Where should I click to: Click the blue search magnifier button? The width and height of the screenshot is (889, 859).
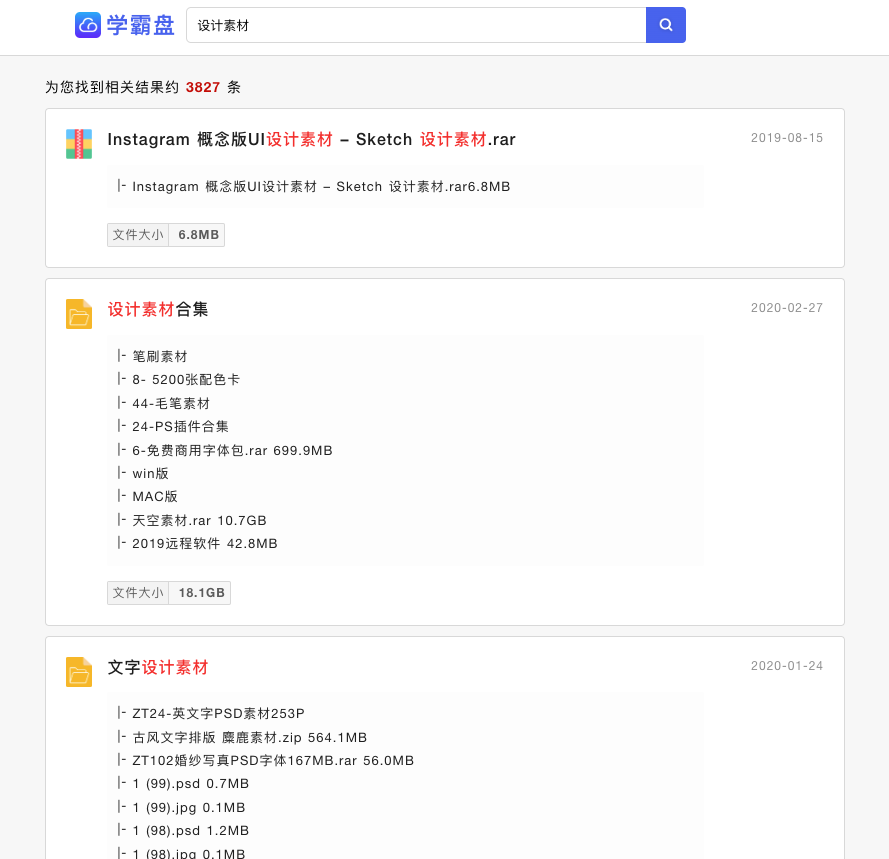click(666, 25)
